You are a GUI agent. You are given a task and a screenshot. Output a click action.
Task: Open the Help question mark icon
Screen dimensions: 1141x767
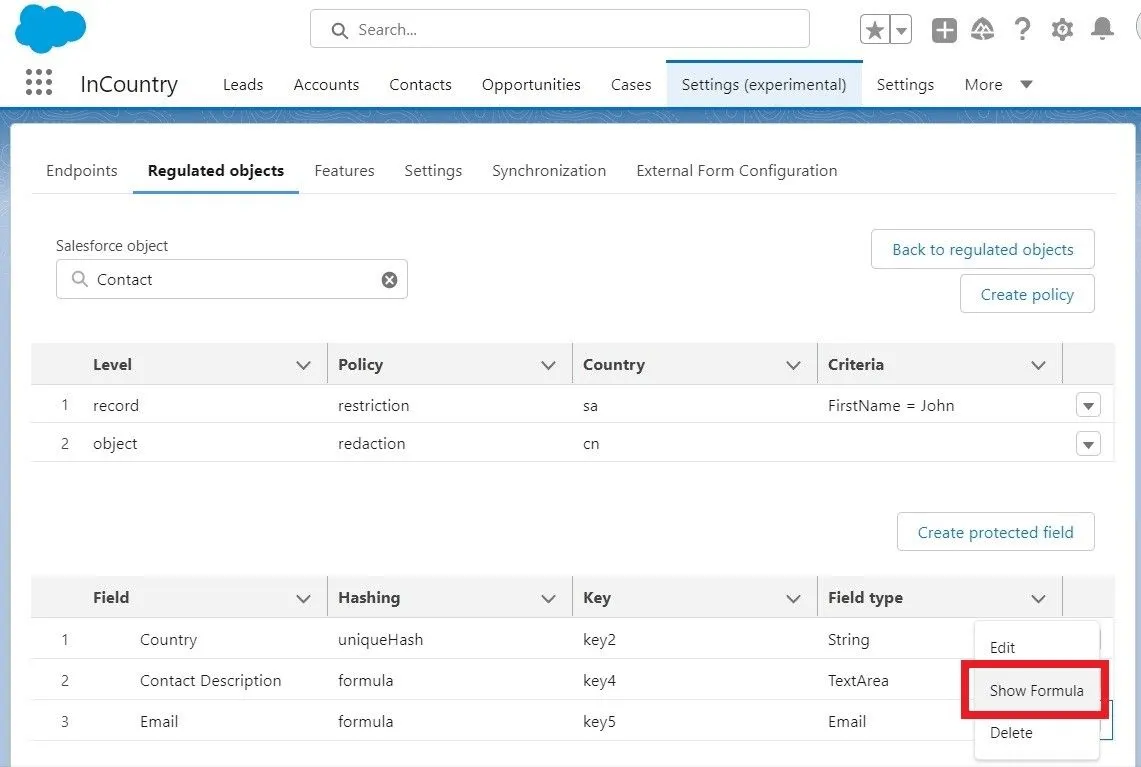(1021, 30)
